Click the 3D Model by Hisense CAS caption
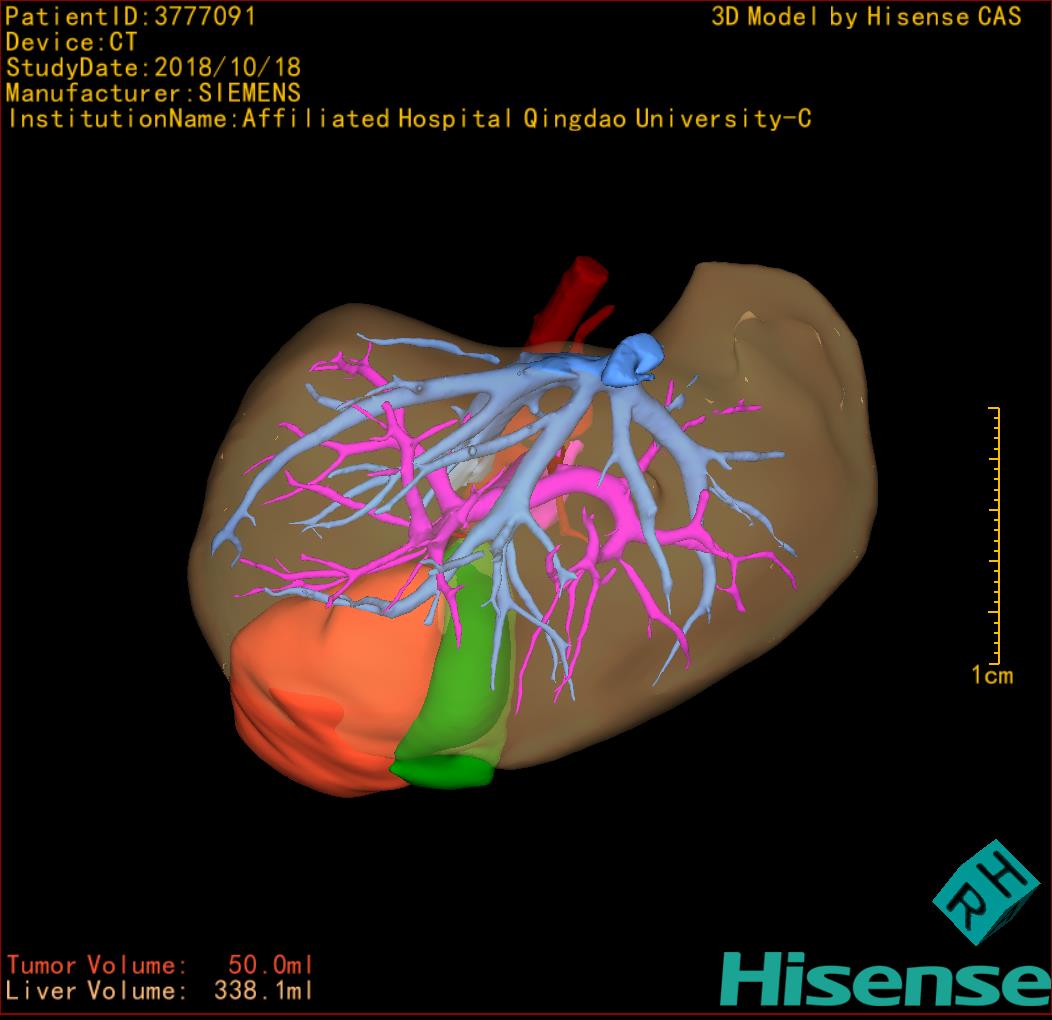 tap(866, 16)
